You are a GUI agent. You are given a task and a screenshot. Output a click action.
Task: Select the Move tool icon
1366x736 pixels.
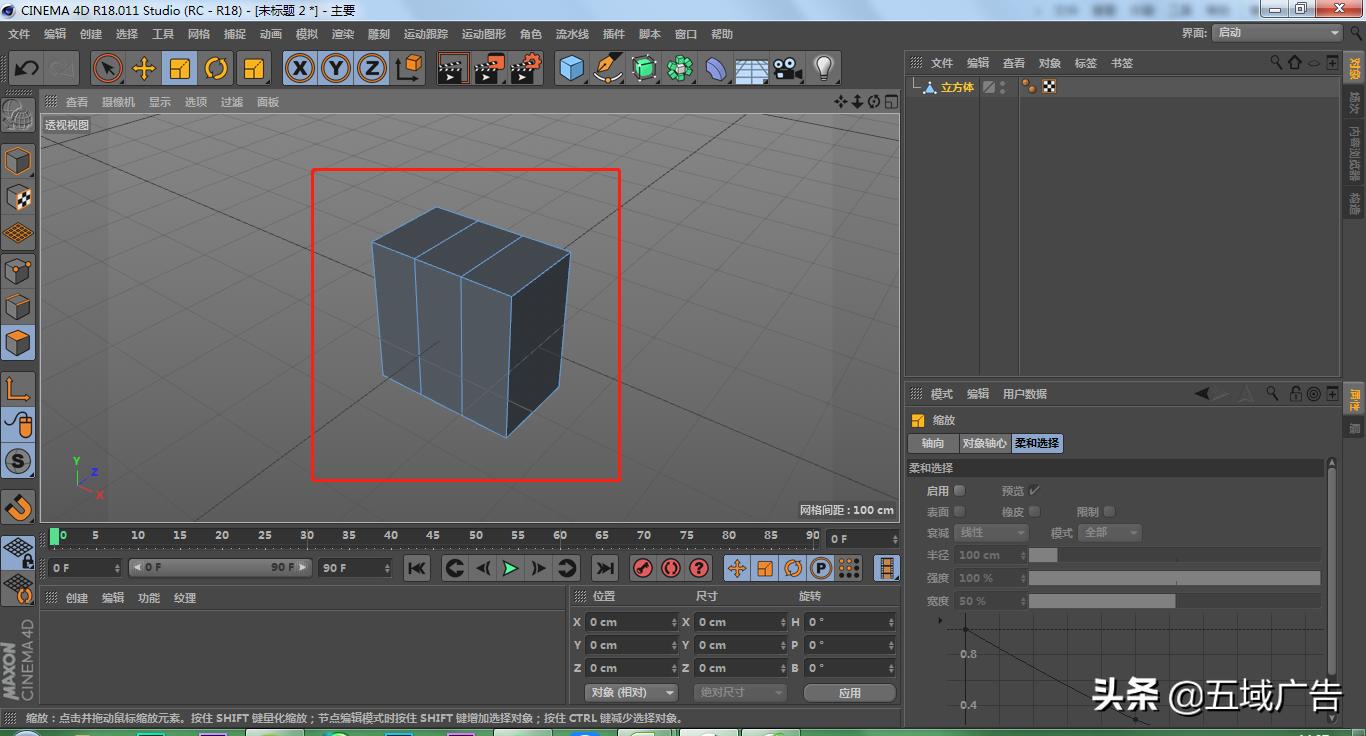point(143,68)
